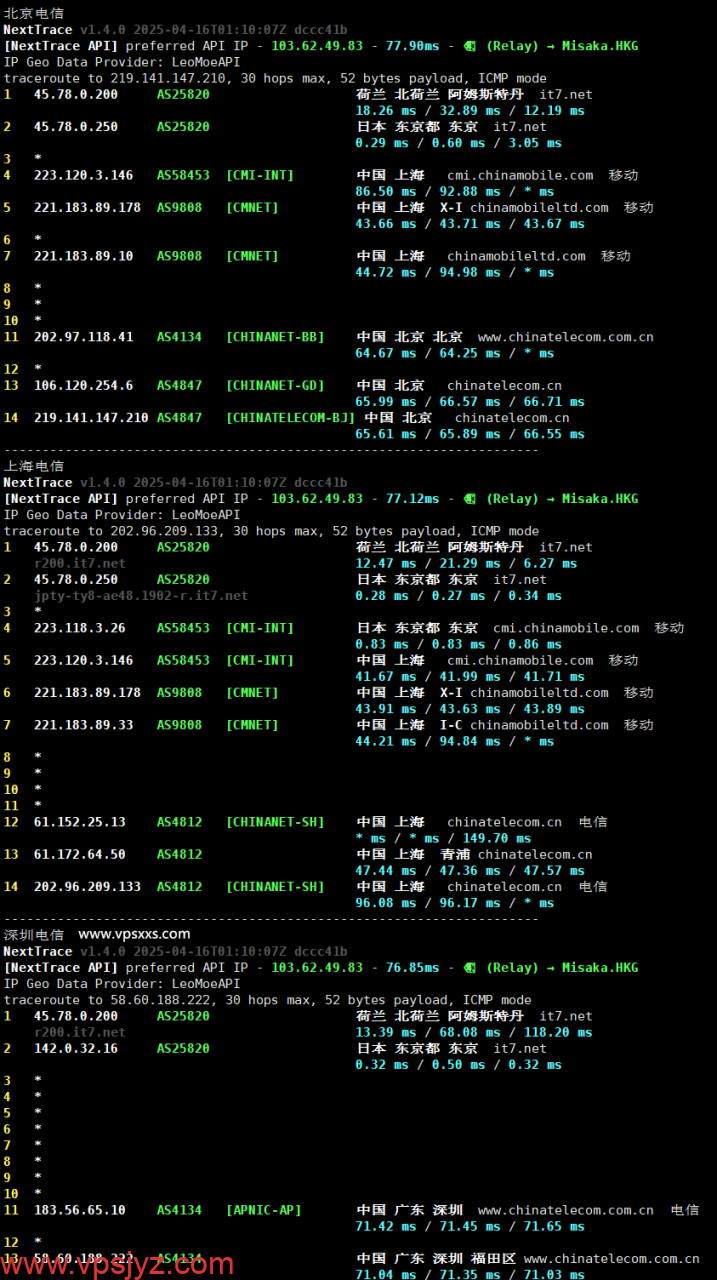Select the 77.12ms API latency value
The image size is (717, 1280).
coord(412,498)
